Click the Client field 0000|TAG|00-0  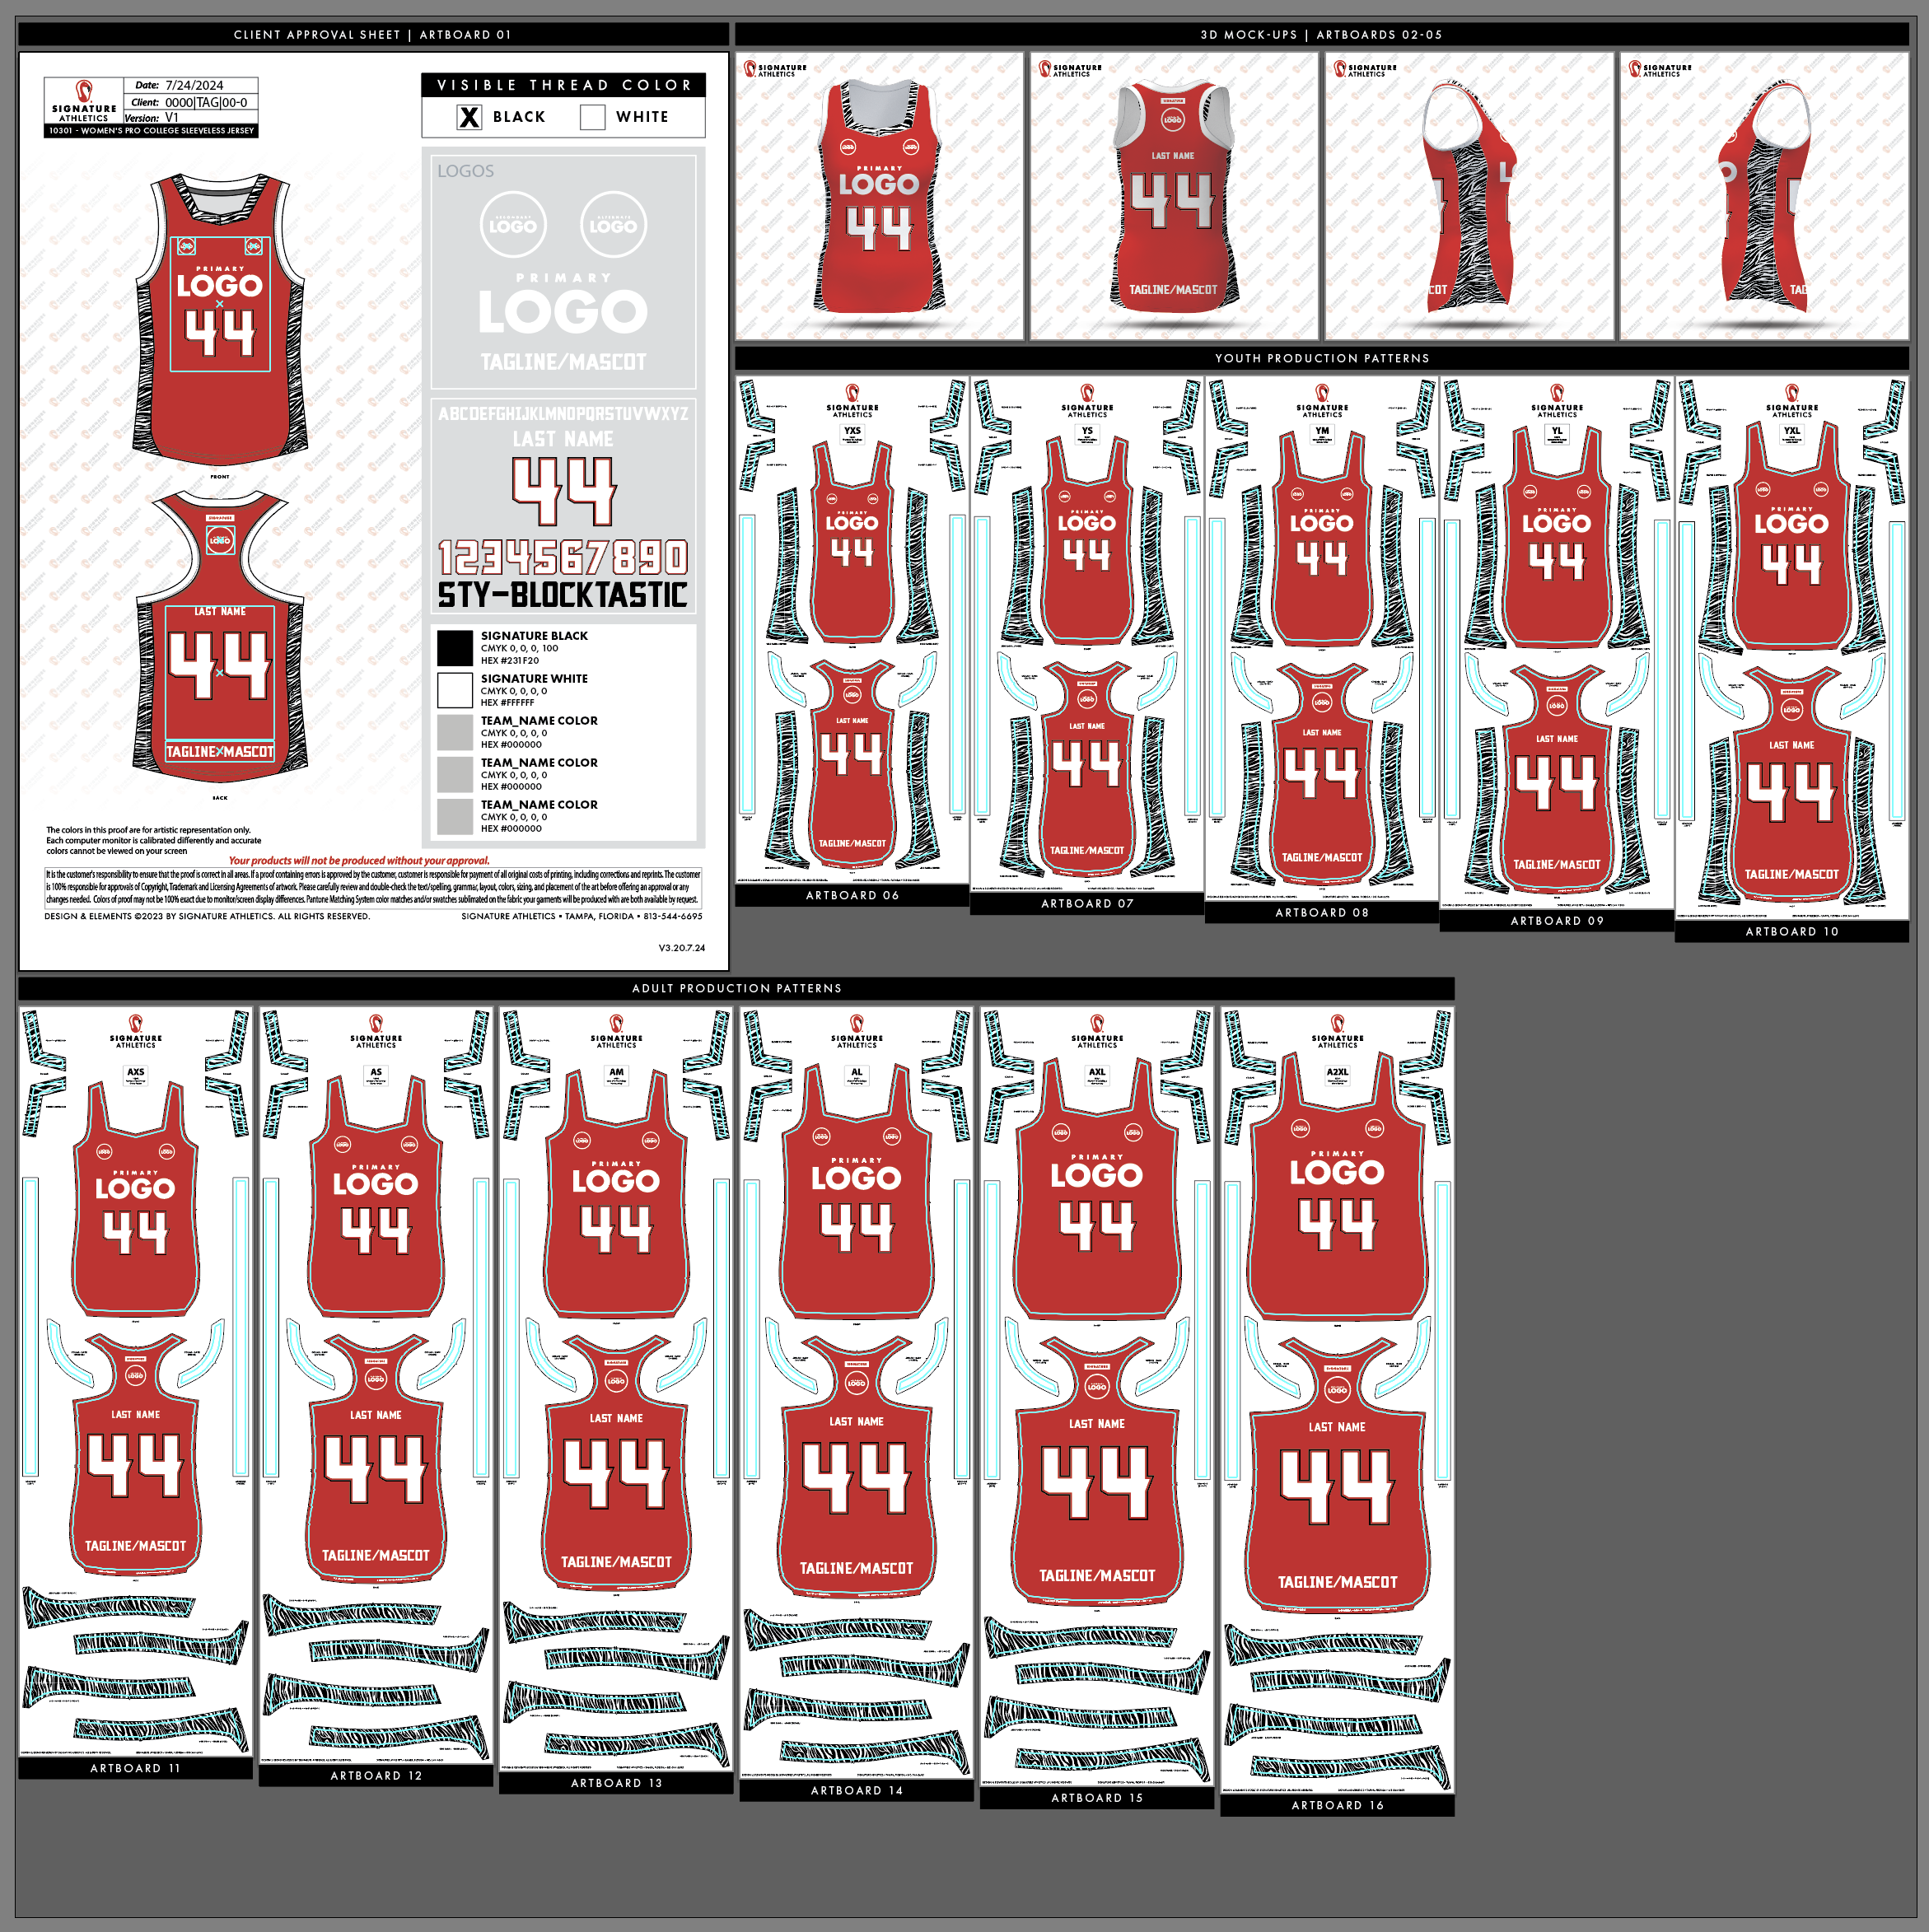pyautogui.click(x=205, y=102)
